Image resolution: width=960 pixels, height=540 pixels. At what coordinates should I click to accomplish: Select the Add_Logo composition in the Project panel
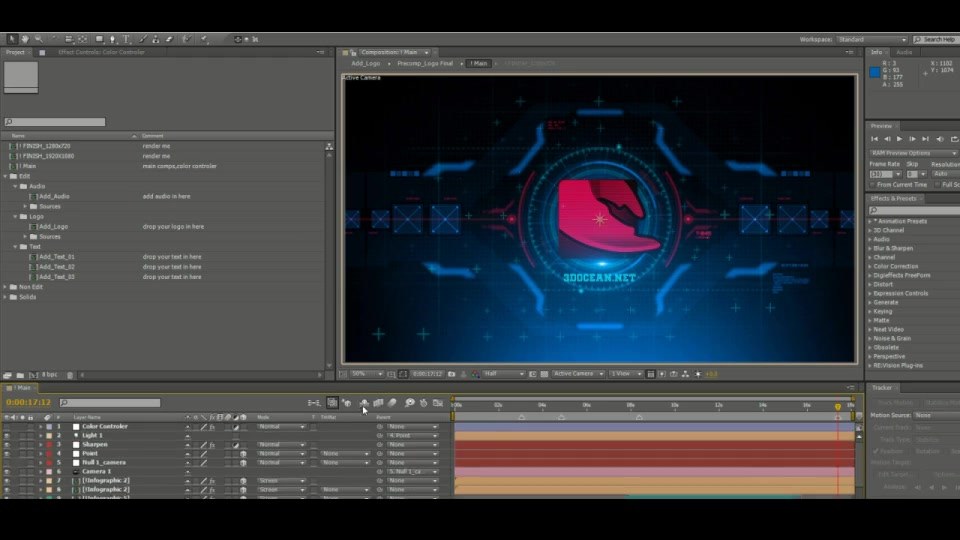[53, 227]
